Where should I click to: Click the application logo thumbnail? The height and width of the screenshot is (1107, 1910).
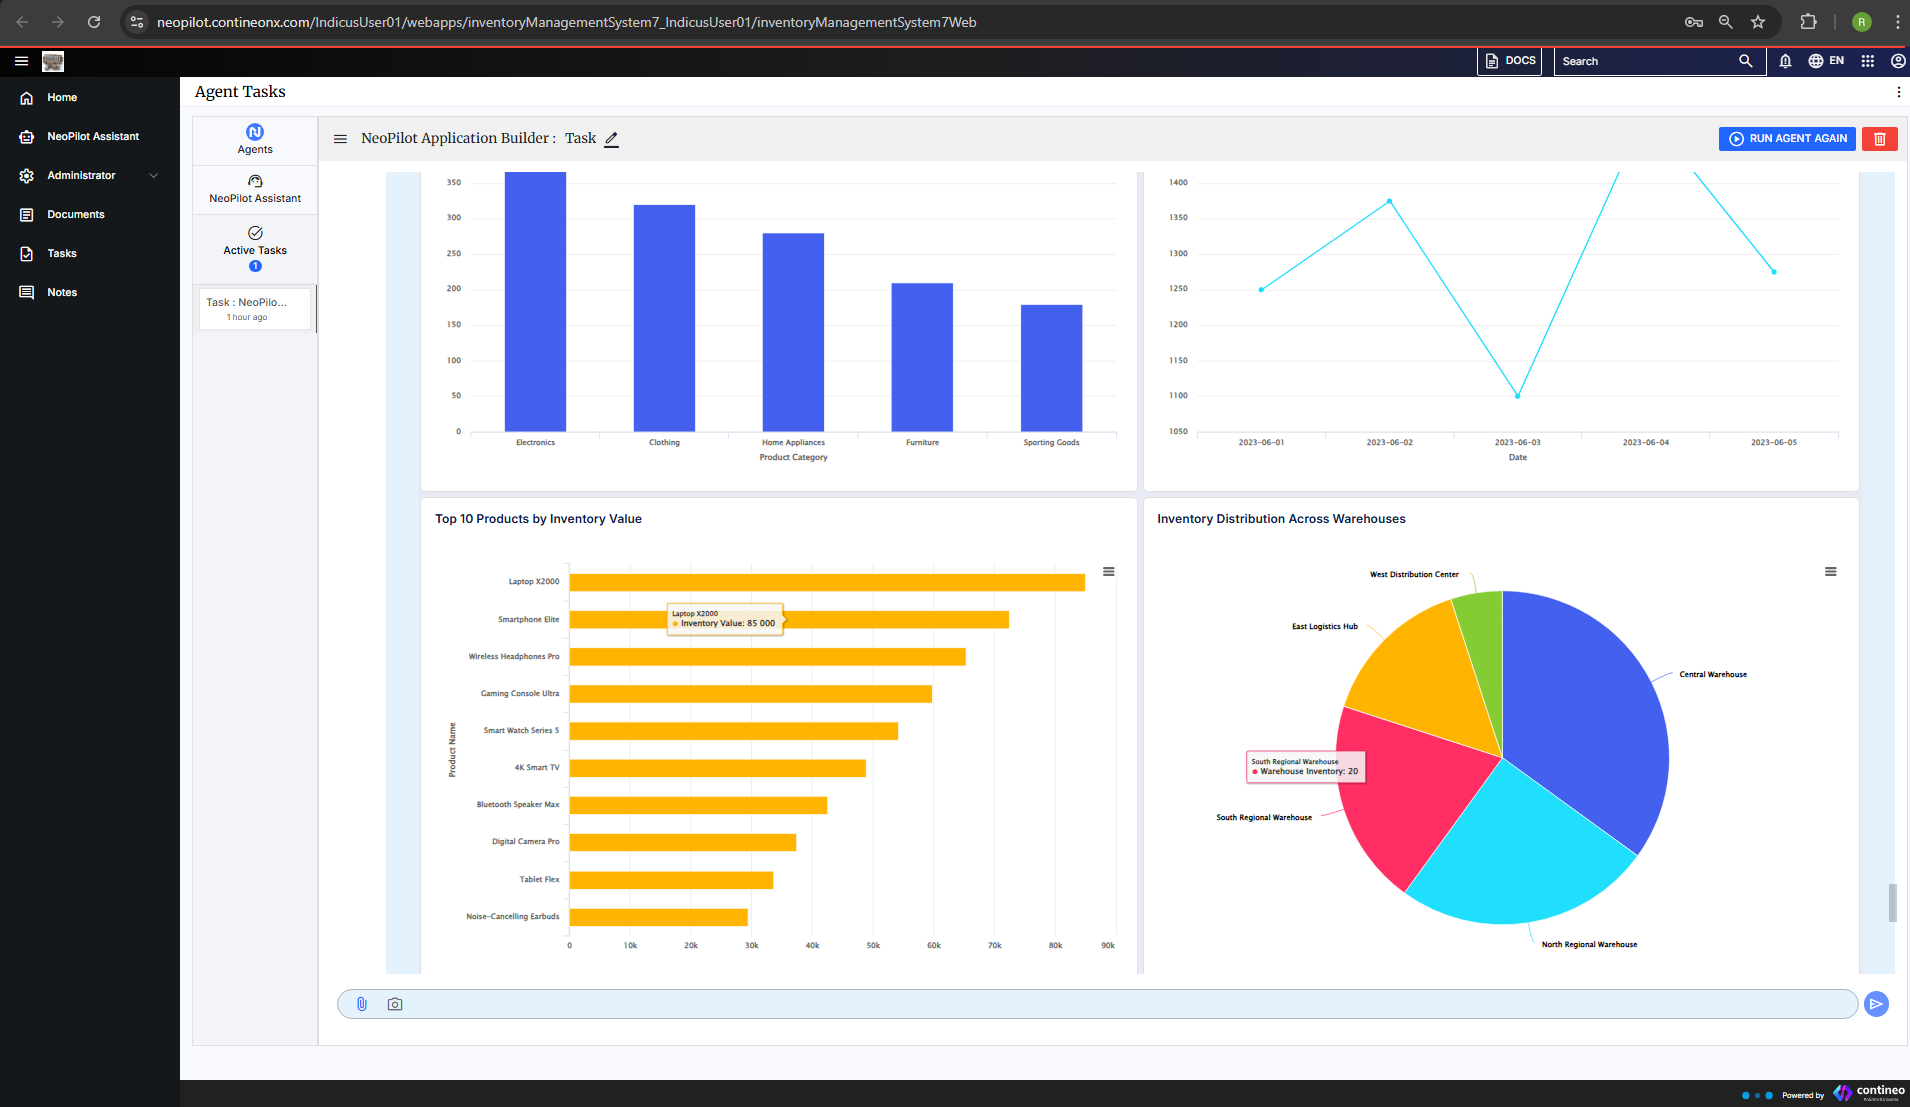pos(53,61)
